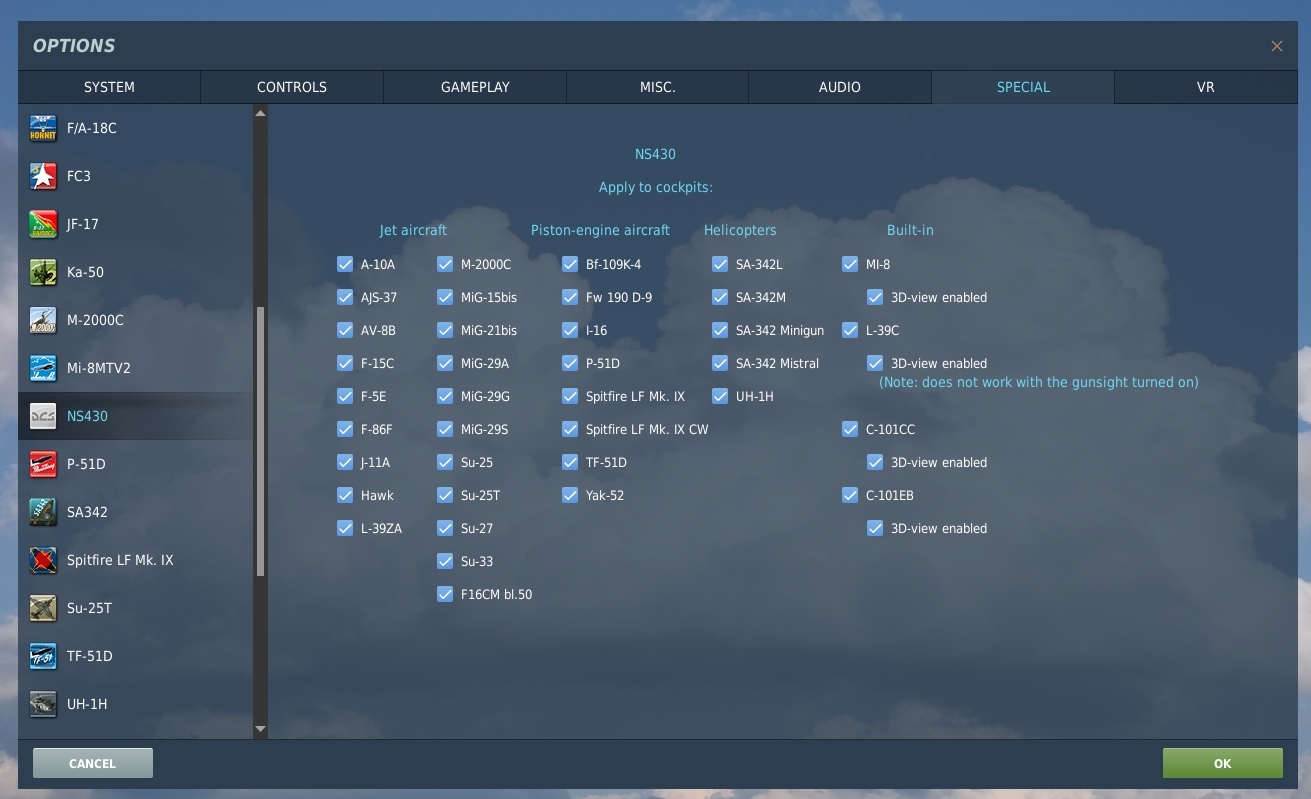This screenshot has height=799, width=1311.
Task: Toggle the MiG-15bis checkbox
Action: pos(445,297)
